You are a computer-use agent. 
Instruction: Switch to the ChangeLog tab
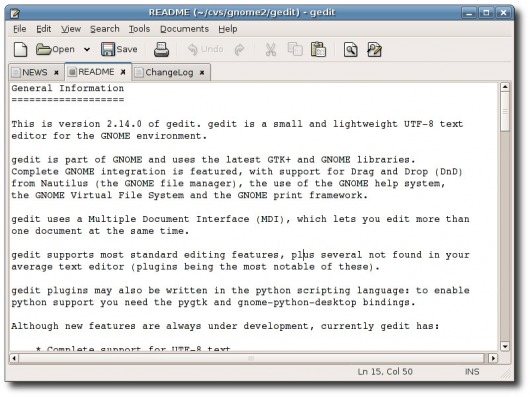[x=169, y=72]
